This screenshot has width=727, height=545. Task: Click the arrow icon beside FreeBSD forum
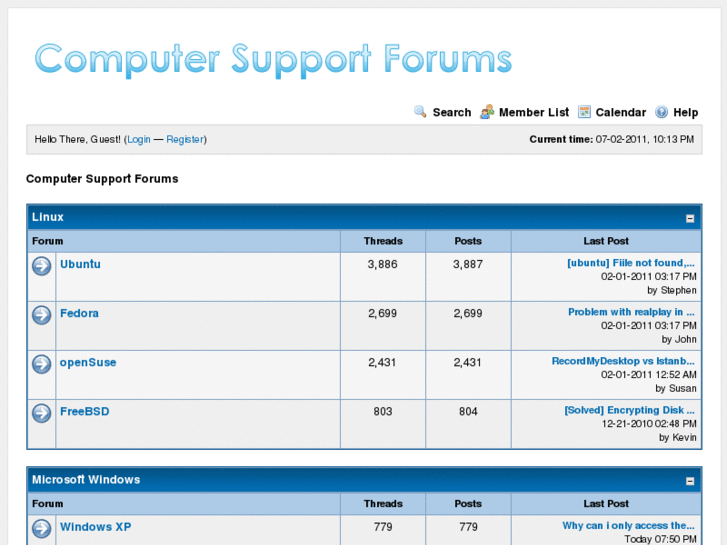point(42,413)
